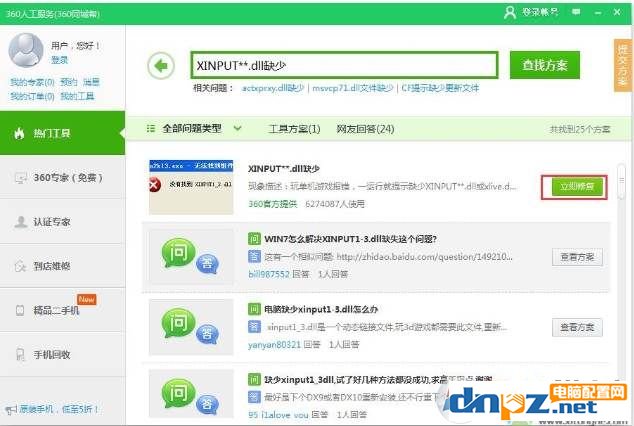Select 360专家（免费） in the sidebar
This screenshot has width=634, height=426.
point(62,177)
